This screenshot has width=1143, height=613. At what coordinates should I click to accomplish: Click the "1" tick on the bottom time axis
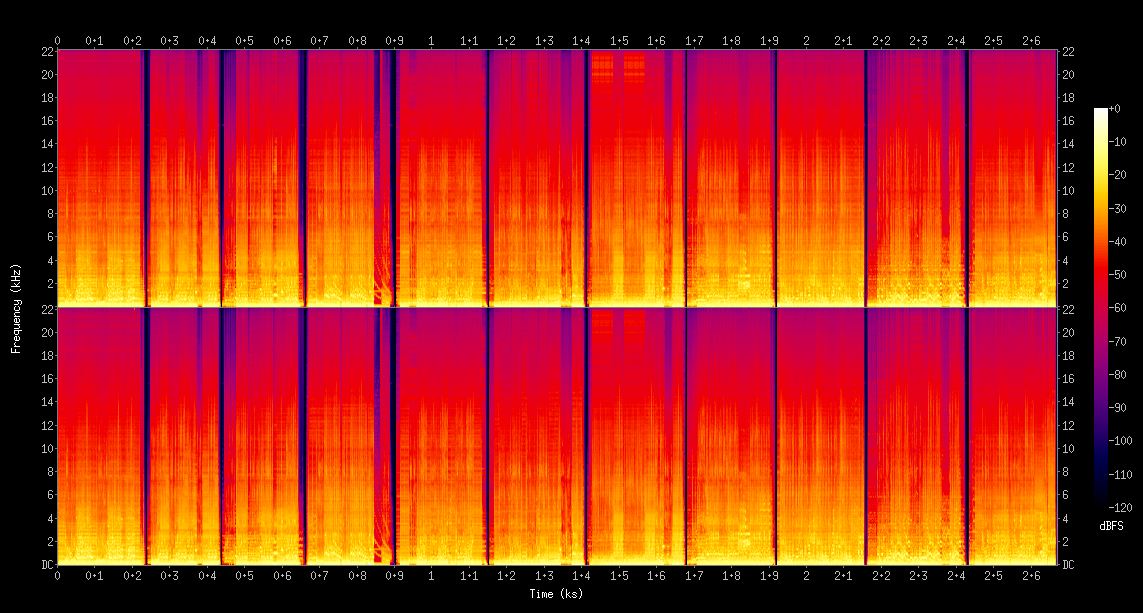pyautogui.click(x=431, y=577)
